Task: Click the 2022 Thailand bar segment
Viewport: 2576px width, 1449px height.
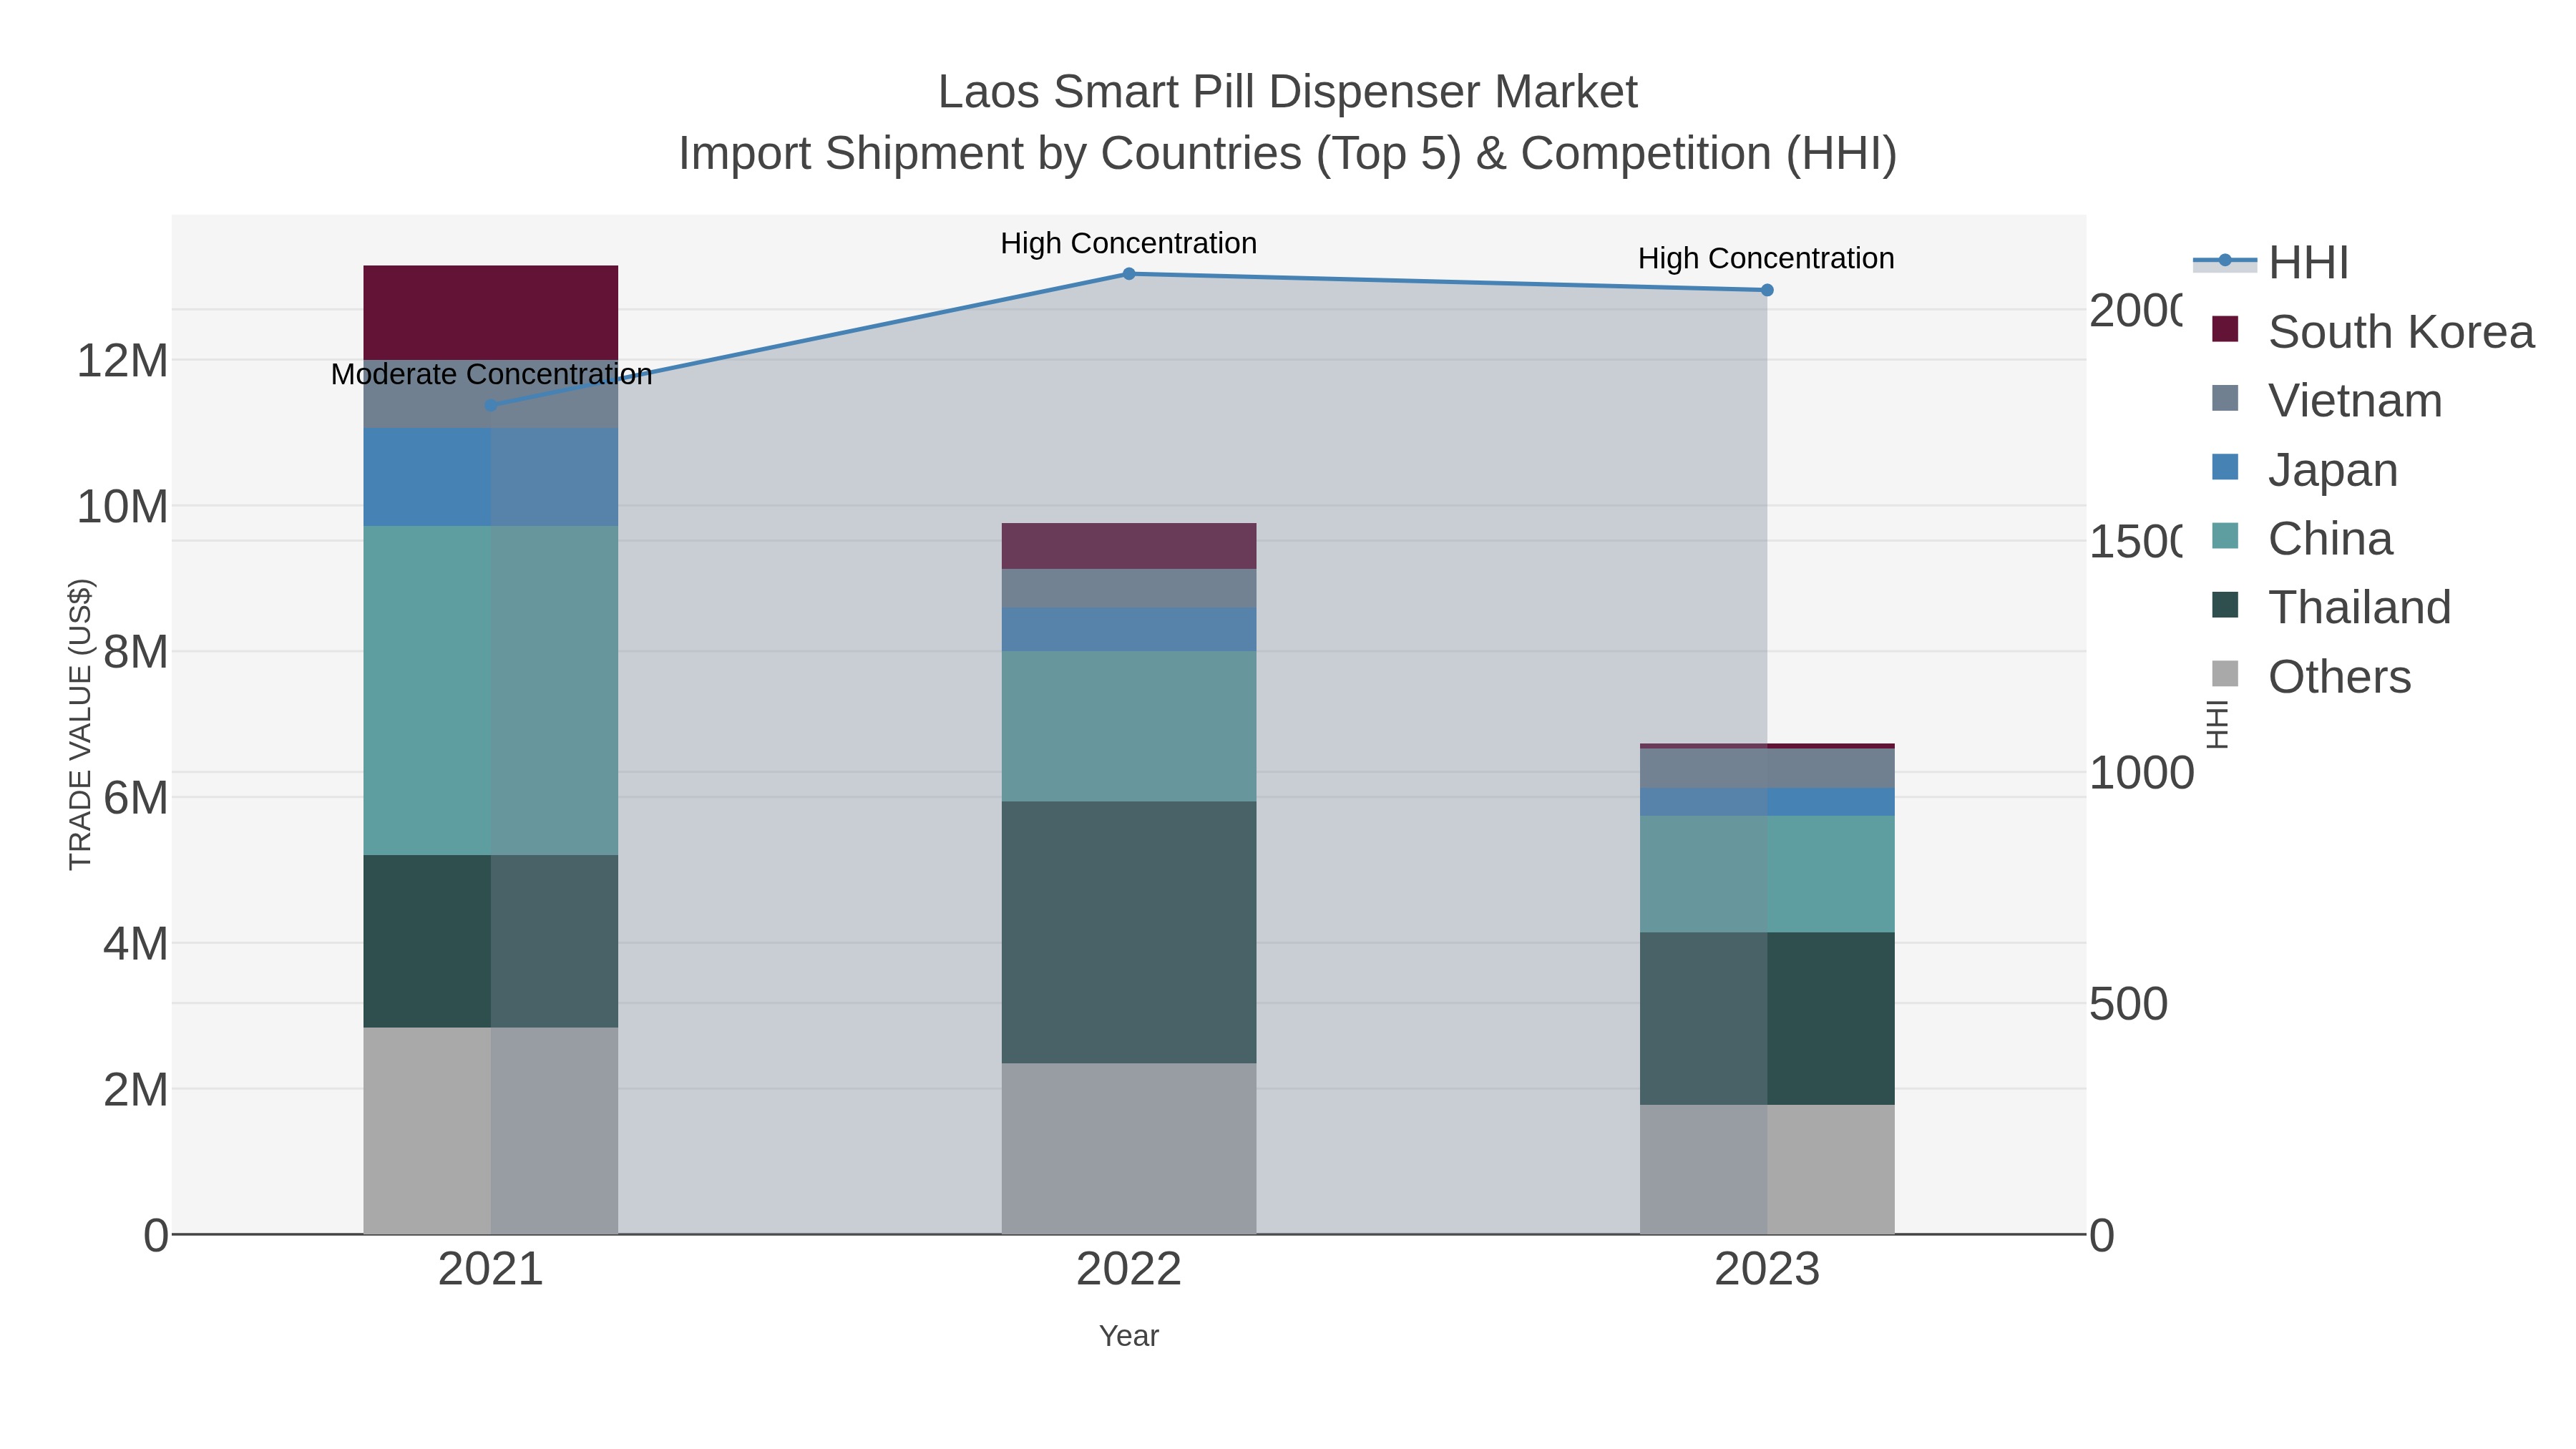Action: (1129, 932)
